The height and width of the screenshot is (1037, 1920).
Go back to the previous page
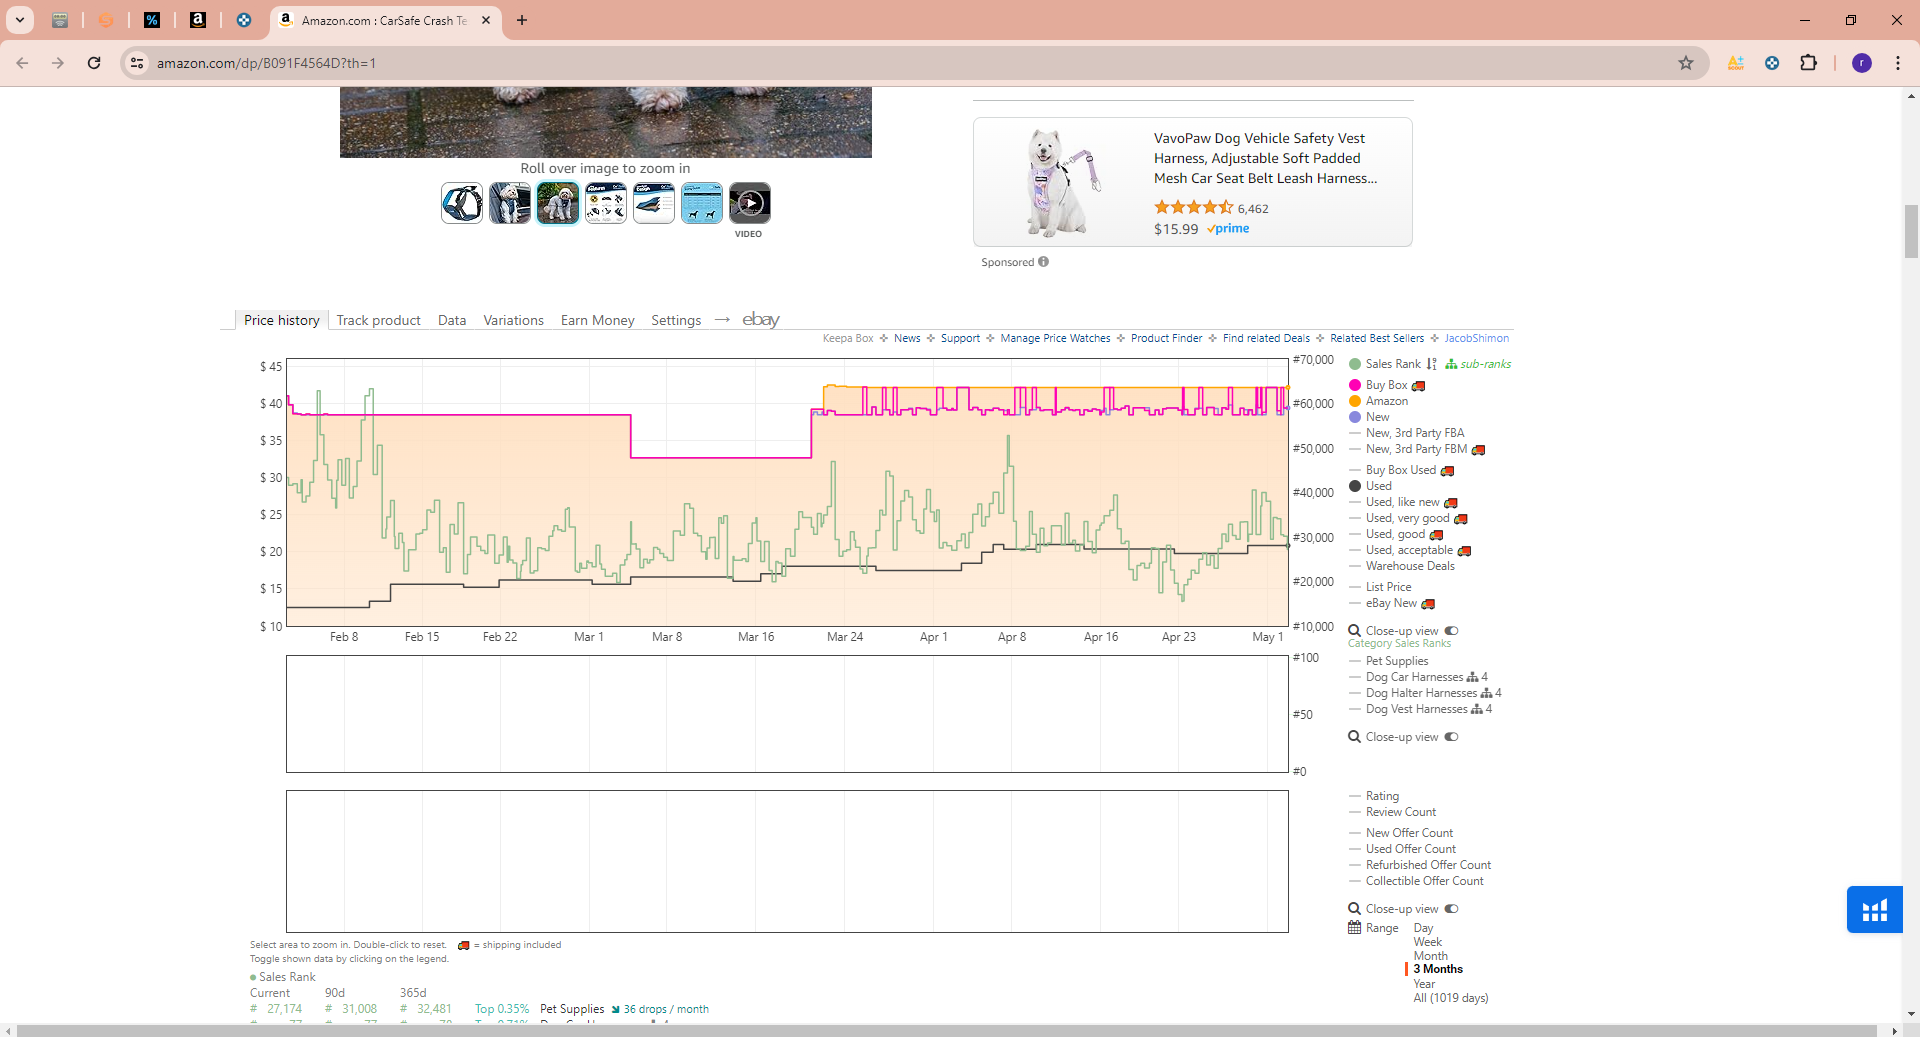[22, 63]
